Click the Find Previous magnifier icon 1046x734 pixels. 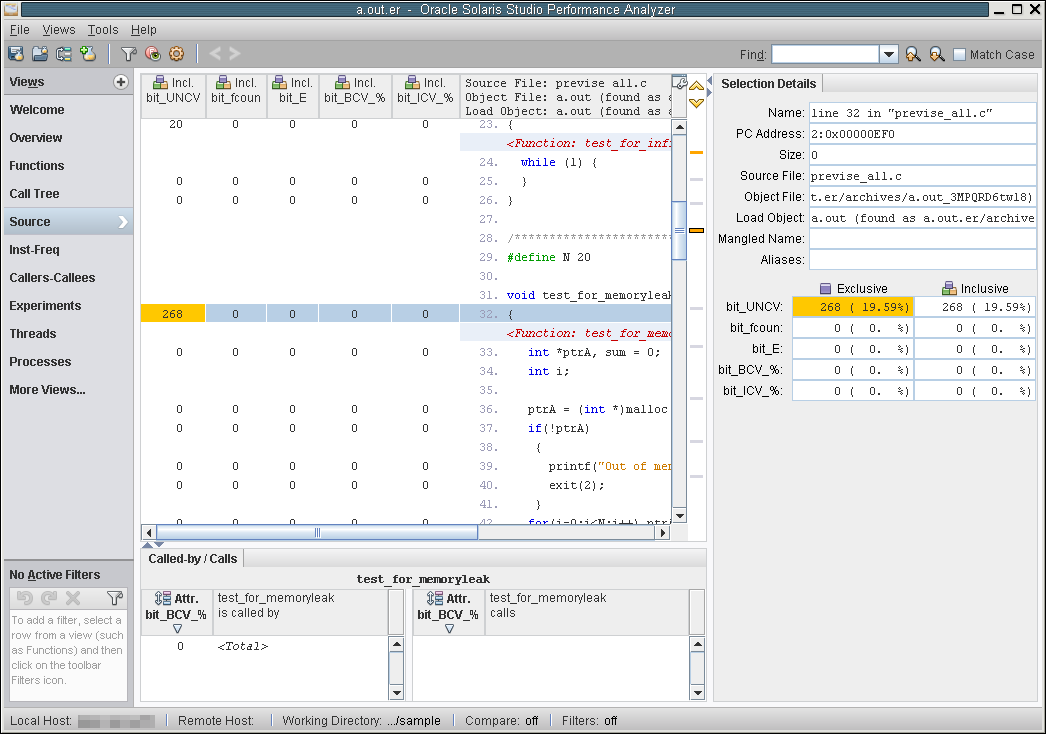click(x=913, y=55)
